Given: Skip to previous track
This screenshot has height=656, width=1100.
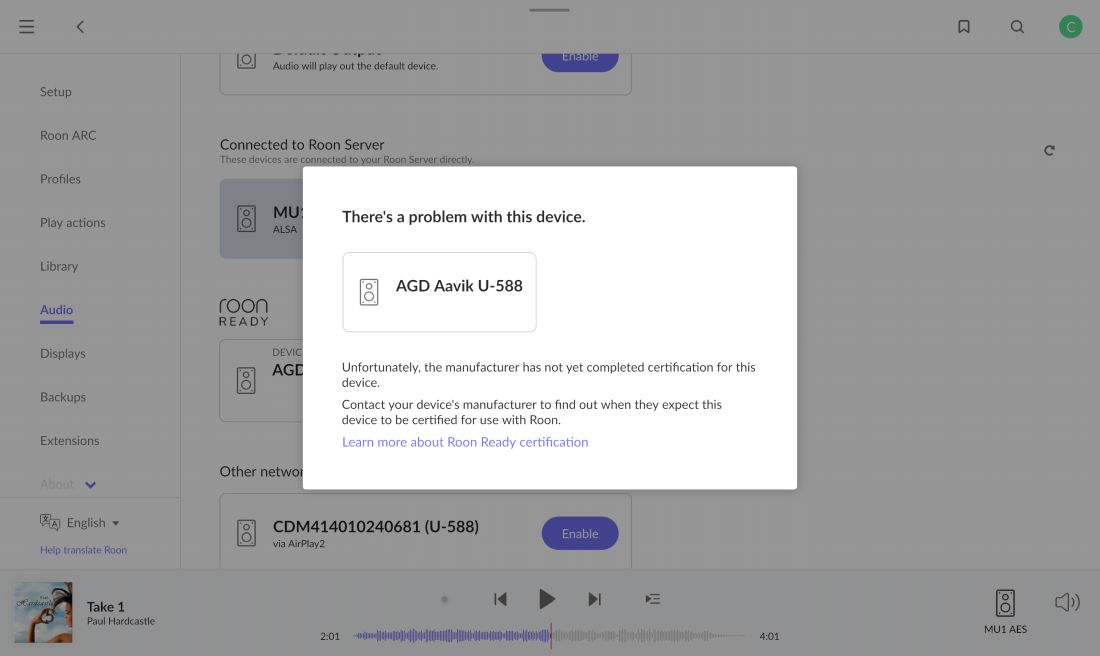Looking at the screenshot, I should (500, 599).
